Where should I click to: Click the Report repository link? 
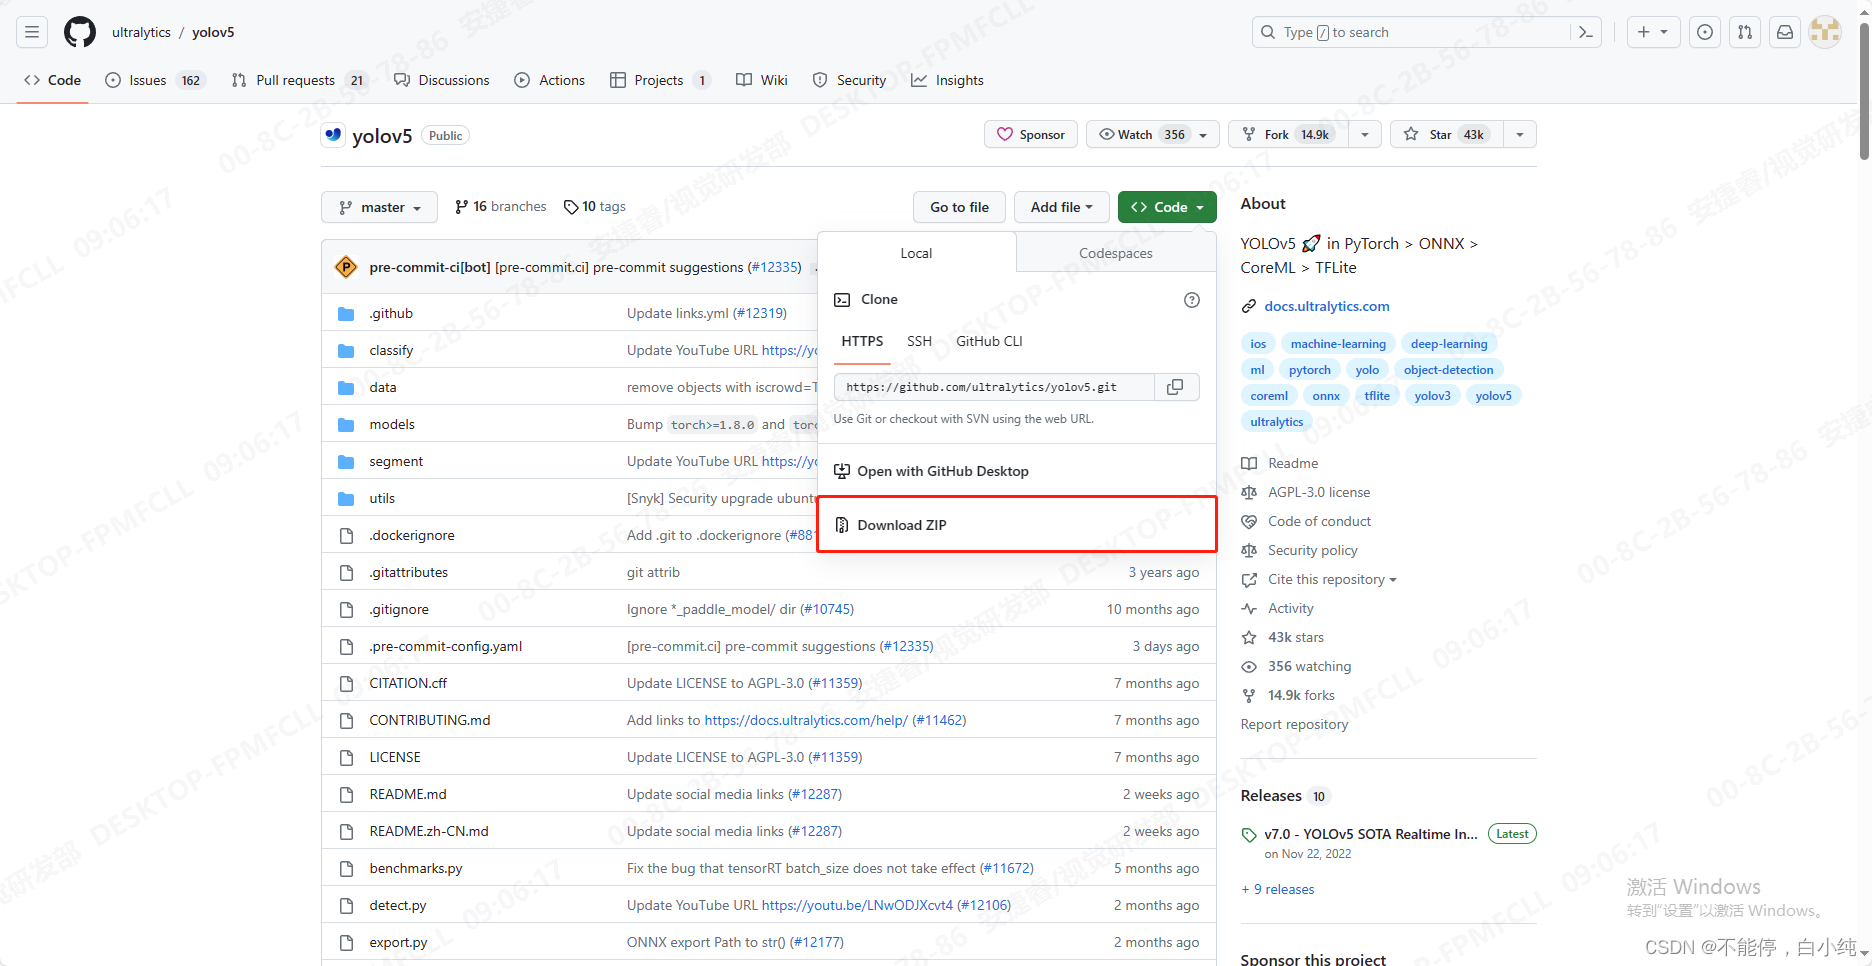click(x=1294, y=724)
